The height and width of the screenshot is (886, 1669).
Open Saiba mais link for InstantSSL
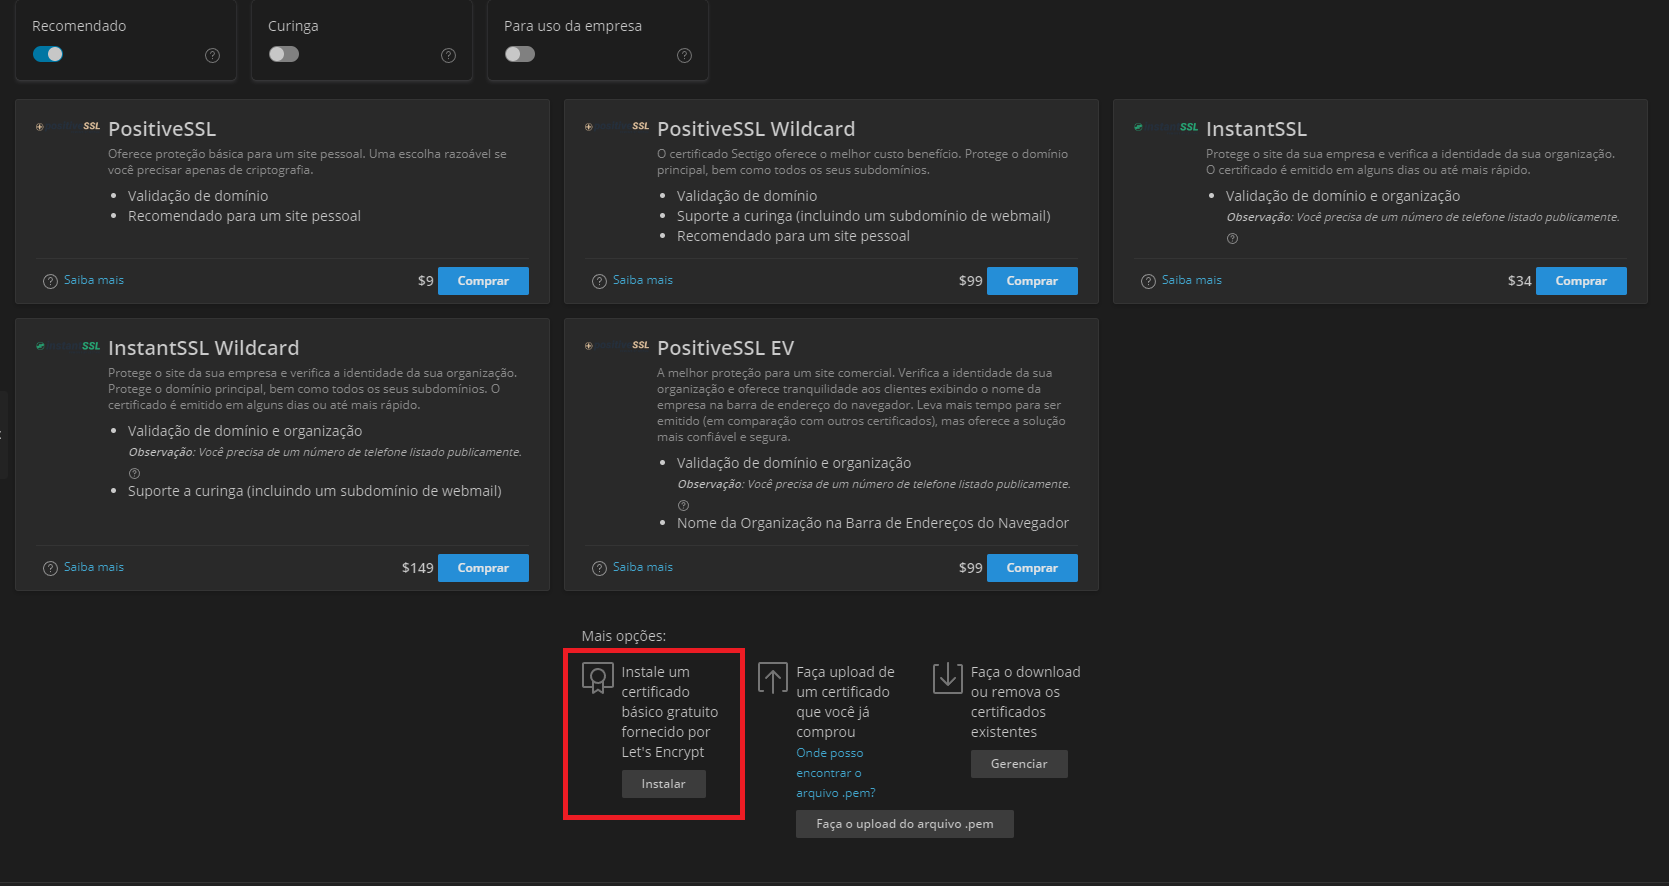1192,280
